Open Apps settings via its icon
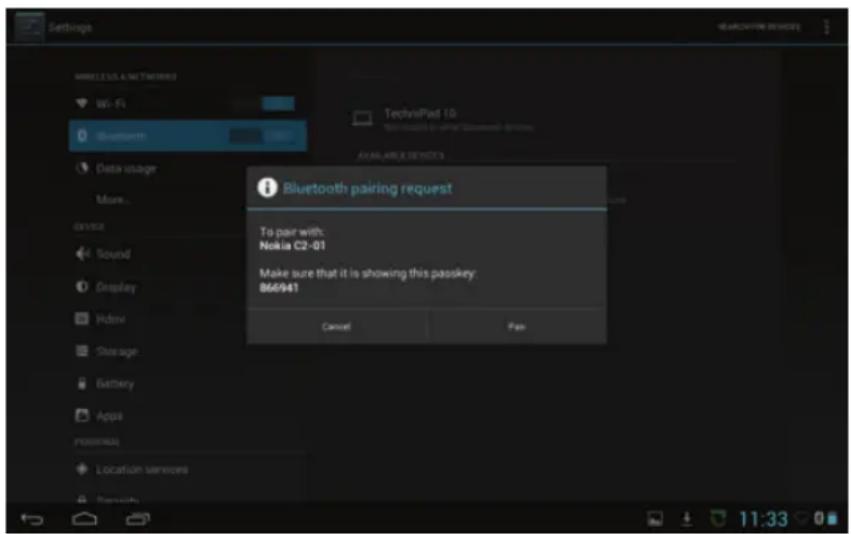 82,416
